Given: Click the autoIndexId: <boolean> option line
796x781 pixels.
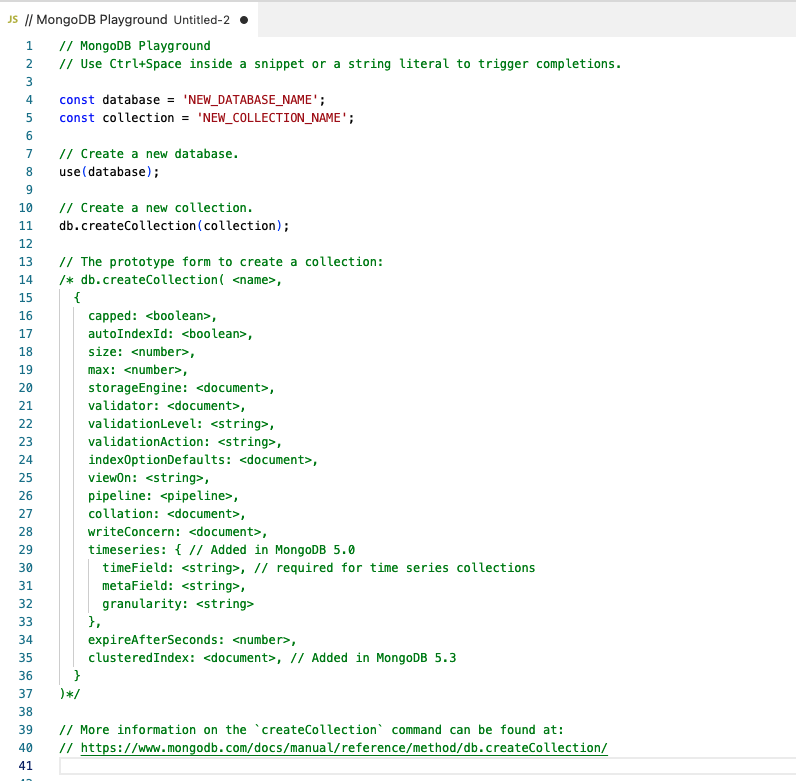Looking at the screenshot, I should tap(170, 334).
